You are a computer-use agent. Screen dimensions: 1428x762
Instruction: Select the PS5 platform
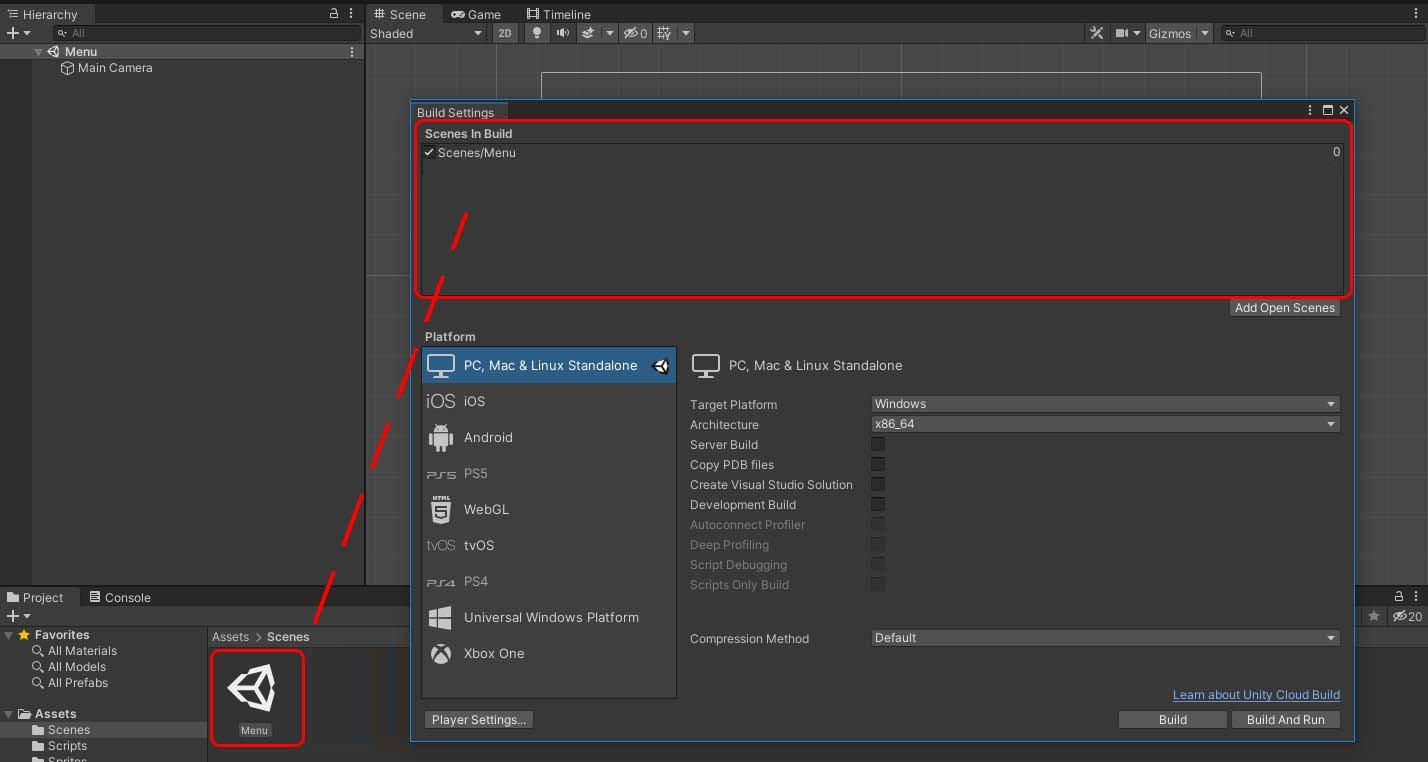(549, 473)
